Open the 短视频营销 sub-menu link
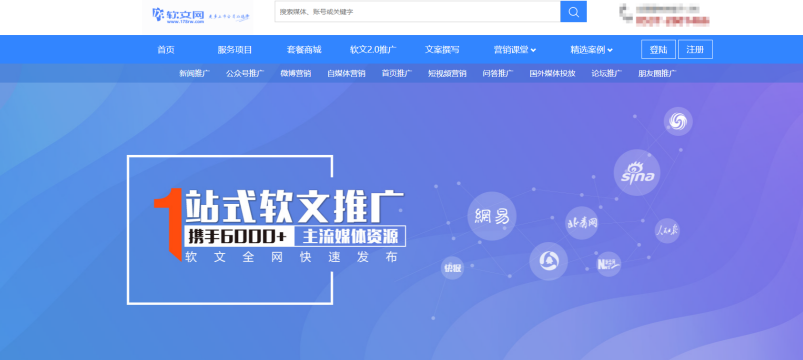Image resolution: width=803 pixels, height=360 pixels. [x=447, y=73]
